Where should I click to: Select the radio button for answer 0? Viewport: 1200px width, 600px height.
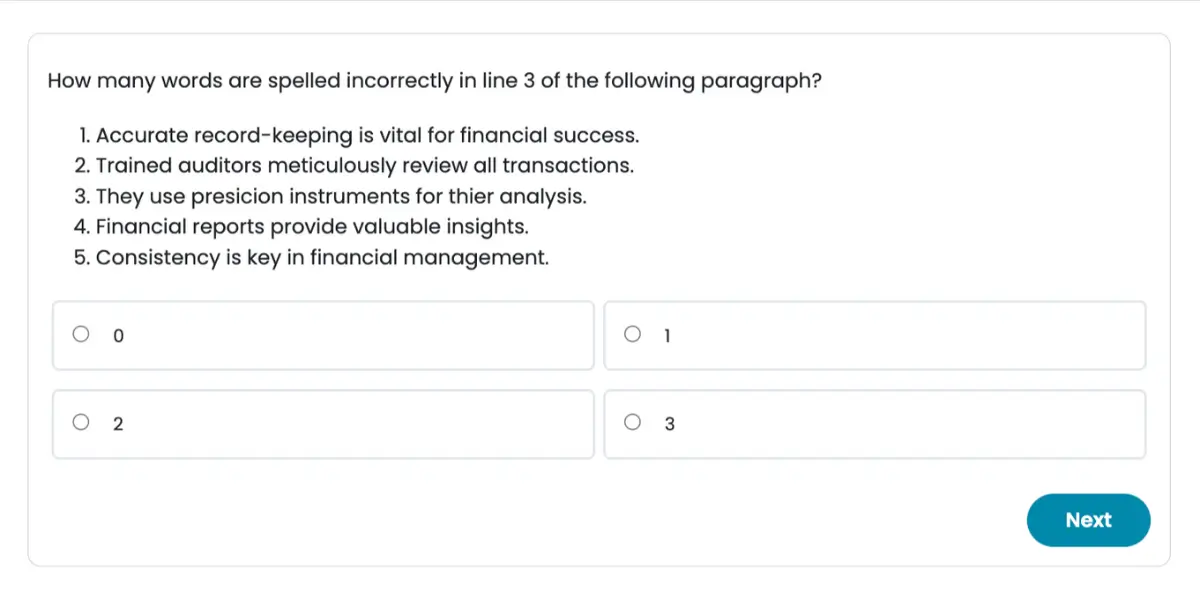pos(81,335)
